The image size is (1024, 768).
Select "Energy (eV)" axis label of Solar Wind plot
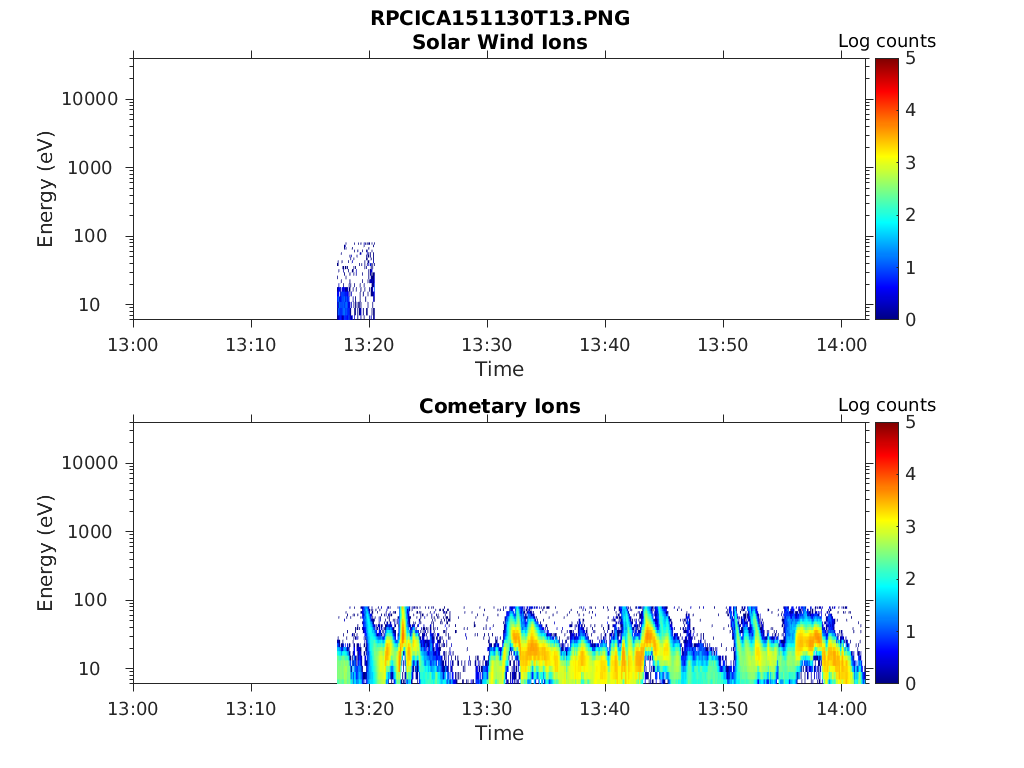coord(45,189)
